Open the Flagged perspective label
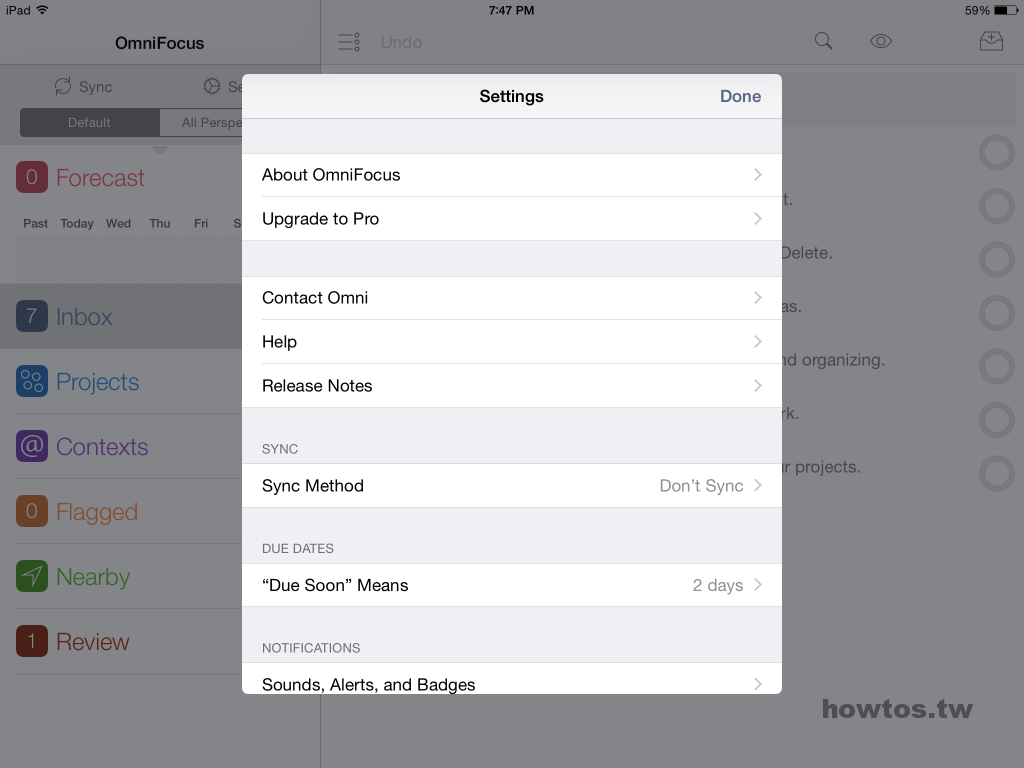 [x=97, y=512]
